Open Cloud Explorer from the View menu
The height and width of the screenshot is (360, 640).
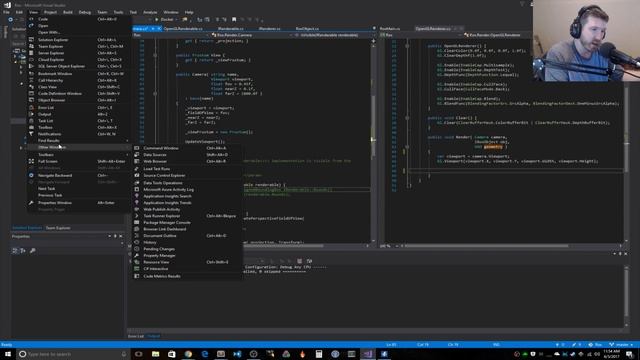pyautogui.click(x=78, y=59)
